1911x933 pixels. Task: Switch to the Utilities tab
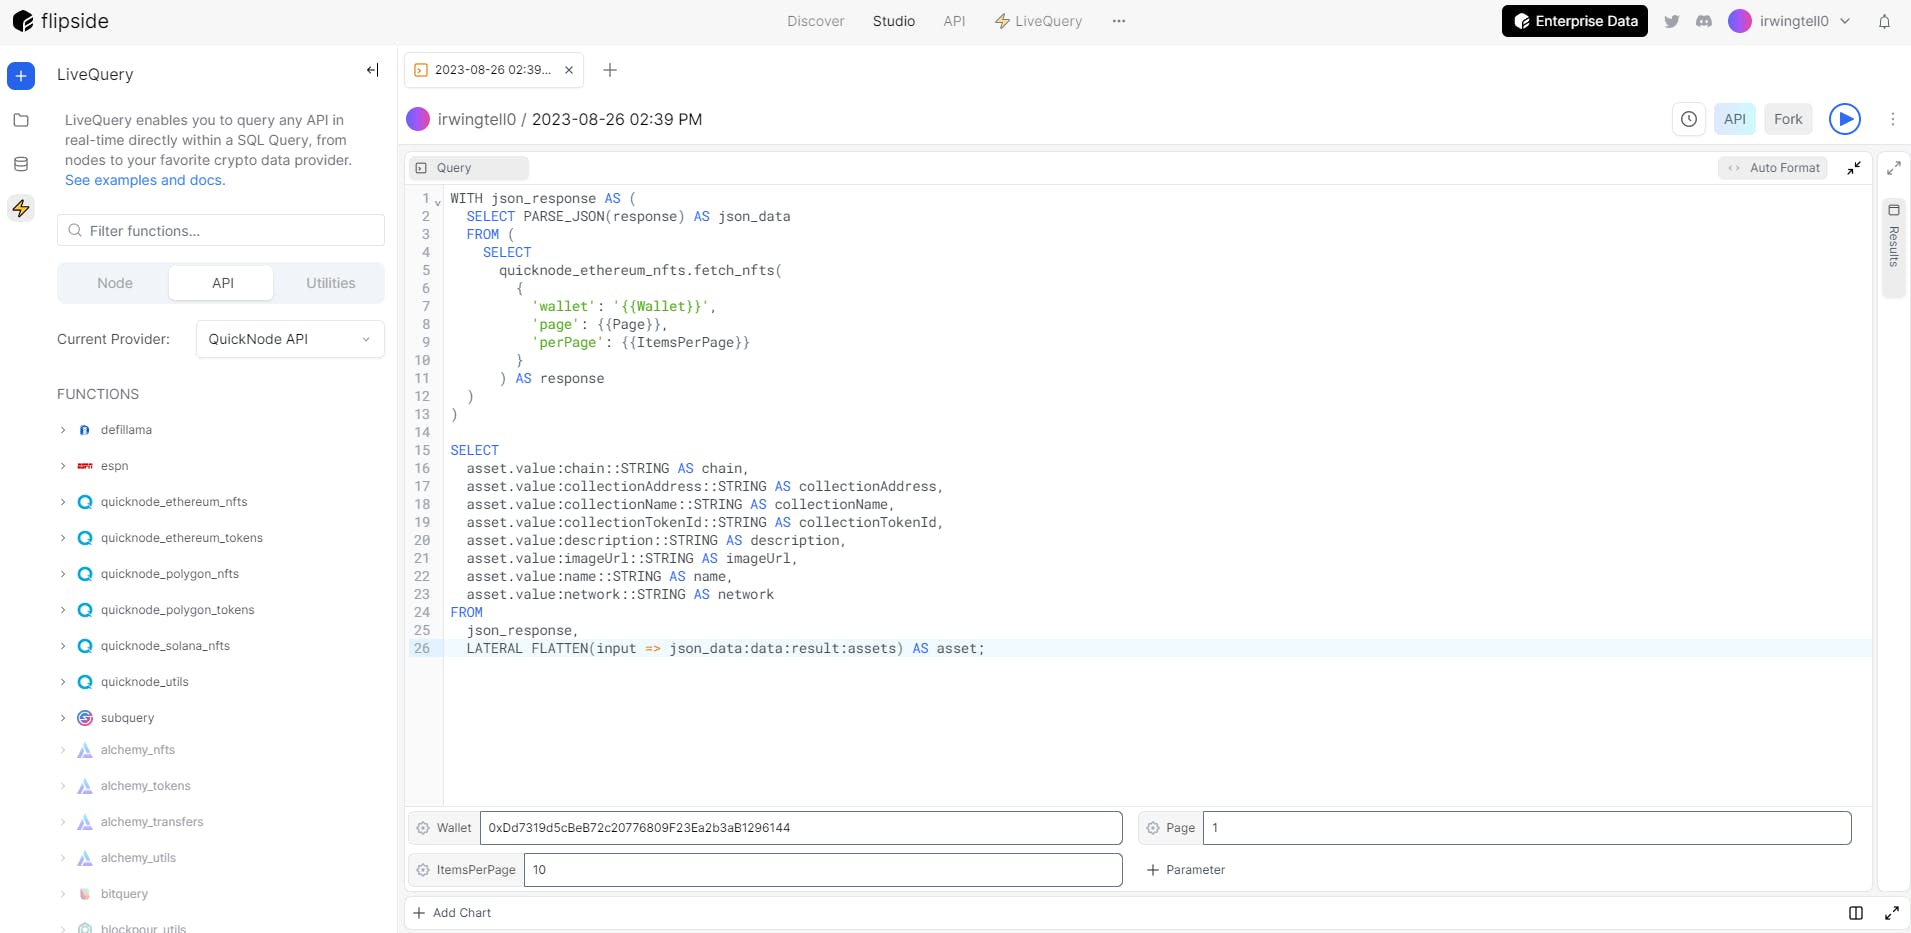[330, 283]
